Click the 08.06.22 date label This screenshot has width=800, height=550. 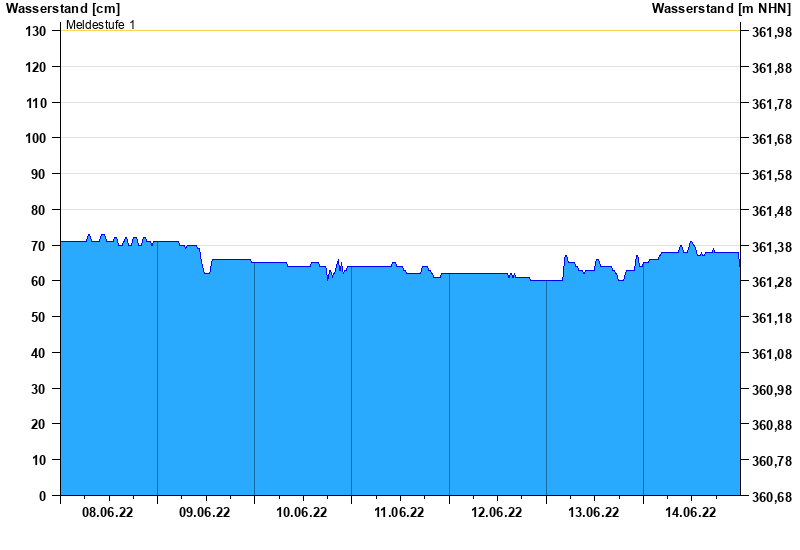pyautogui.click(x=108, y=513)
